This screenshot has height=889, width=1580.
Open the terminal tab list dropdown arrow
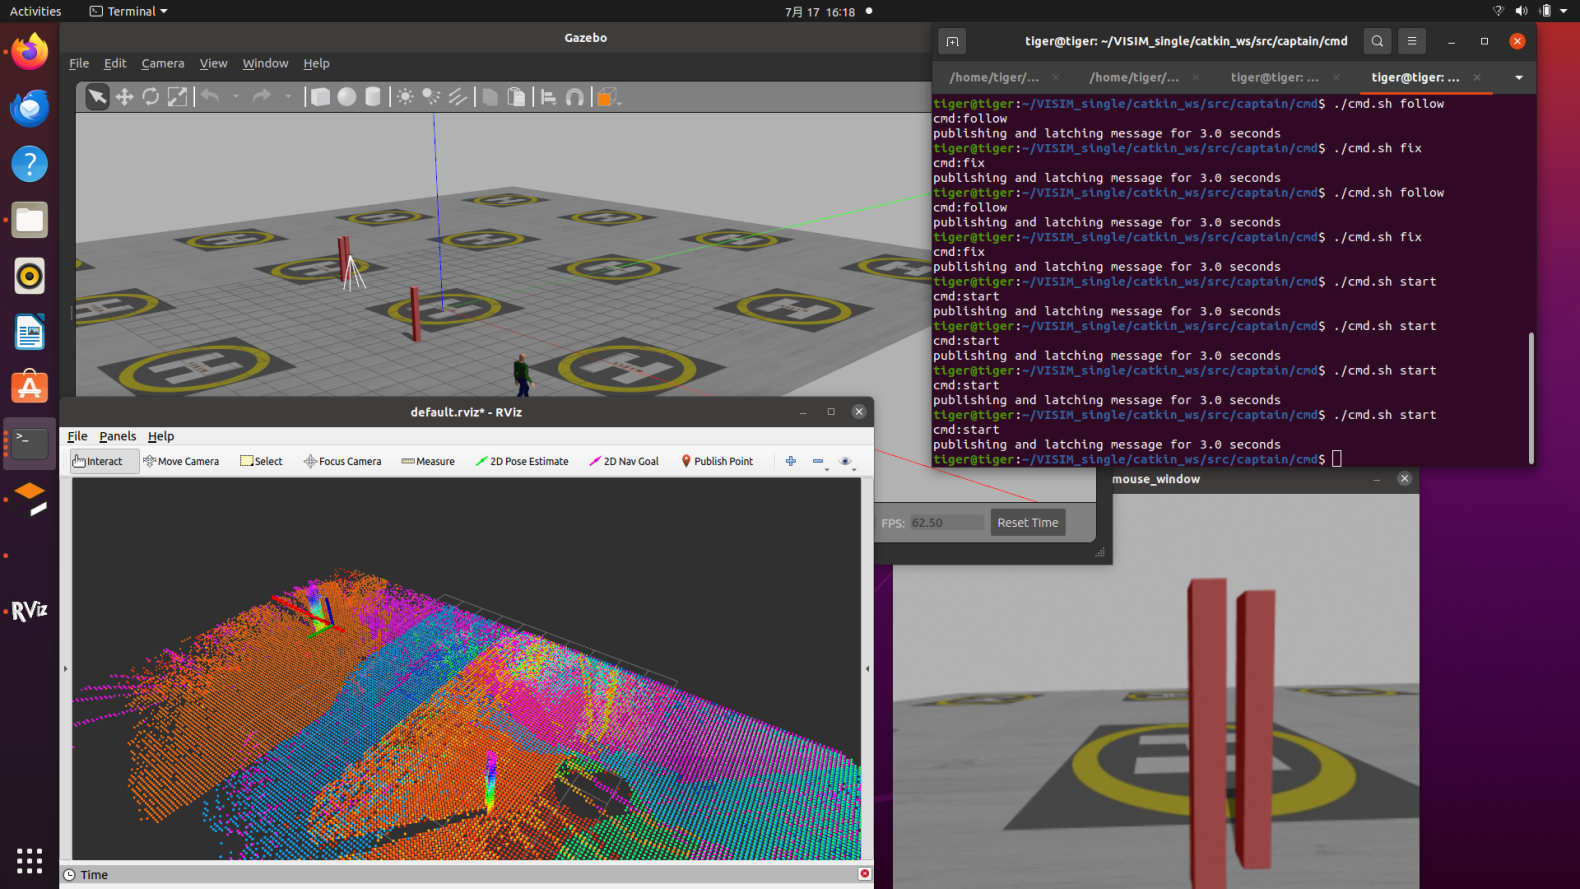[1518, 78]
